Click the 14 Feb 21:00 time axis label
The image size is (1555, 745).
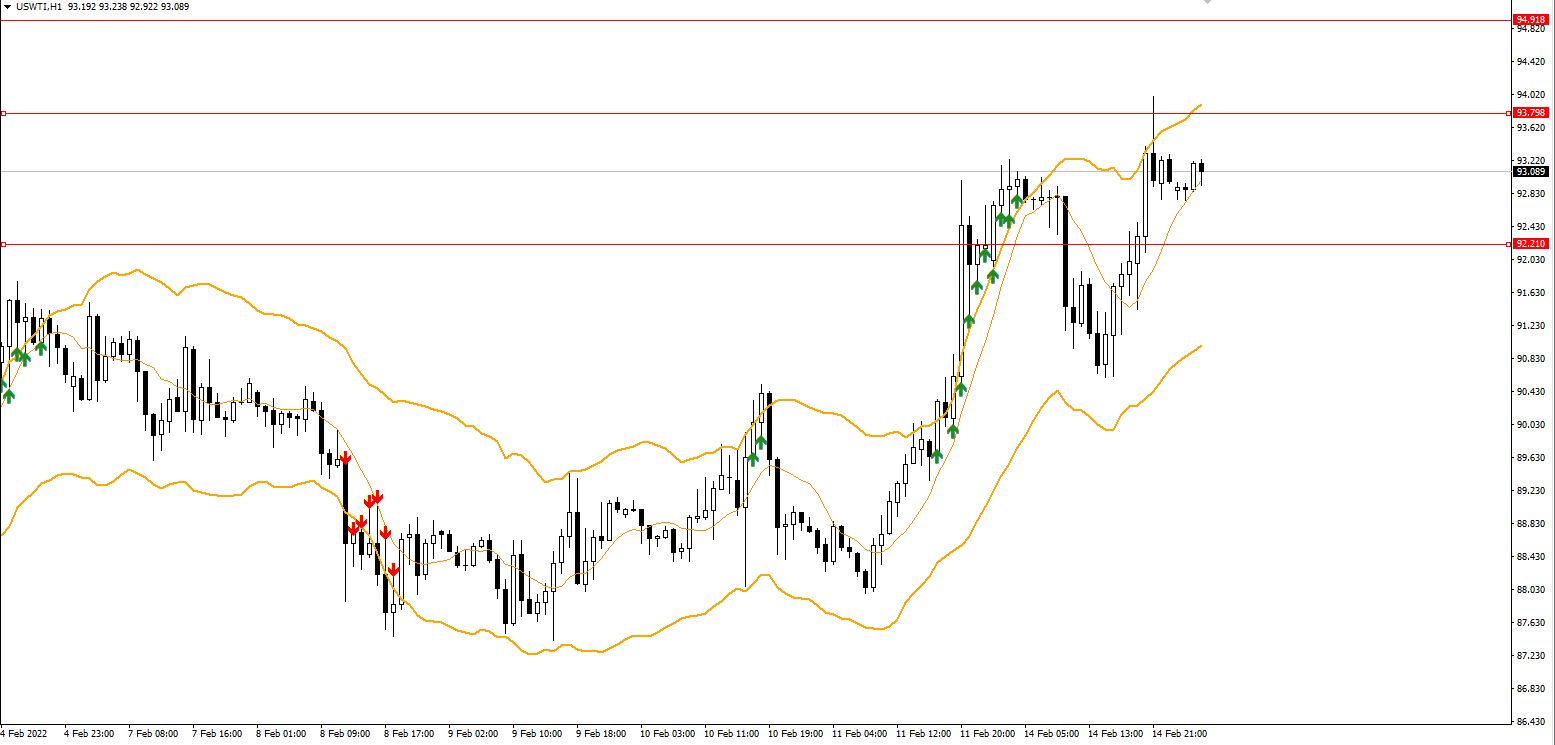pyautogui.click(x=1180, y=734)
